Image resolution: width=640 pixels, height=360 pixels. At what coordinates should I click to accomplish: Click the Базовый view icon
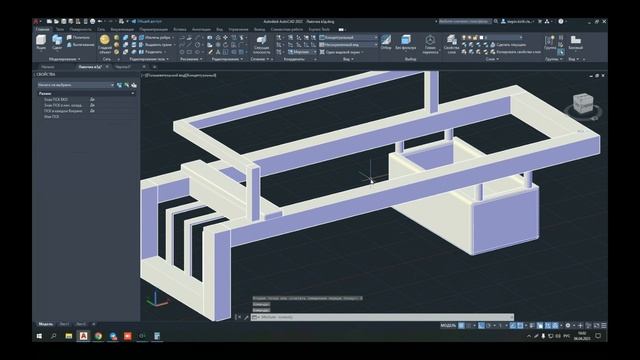(x=576, y=42)
